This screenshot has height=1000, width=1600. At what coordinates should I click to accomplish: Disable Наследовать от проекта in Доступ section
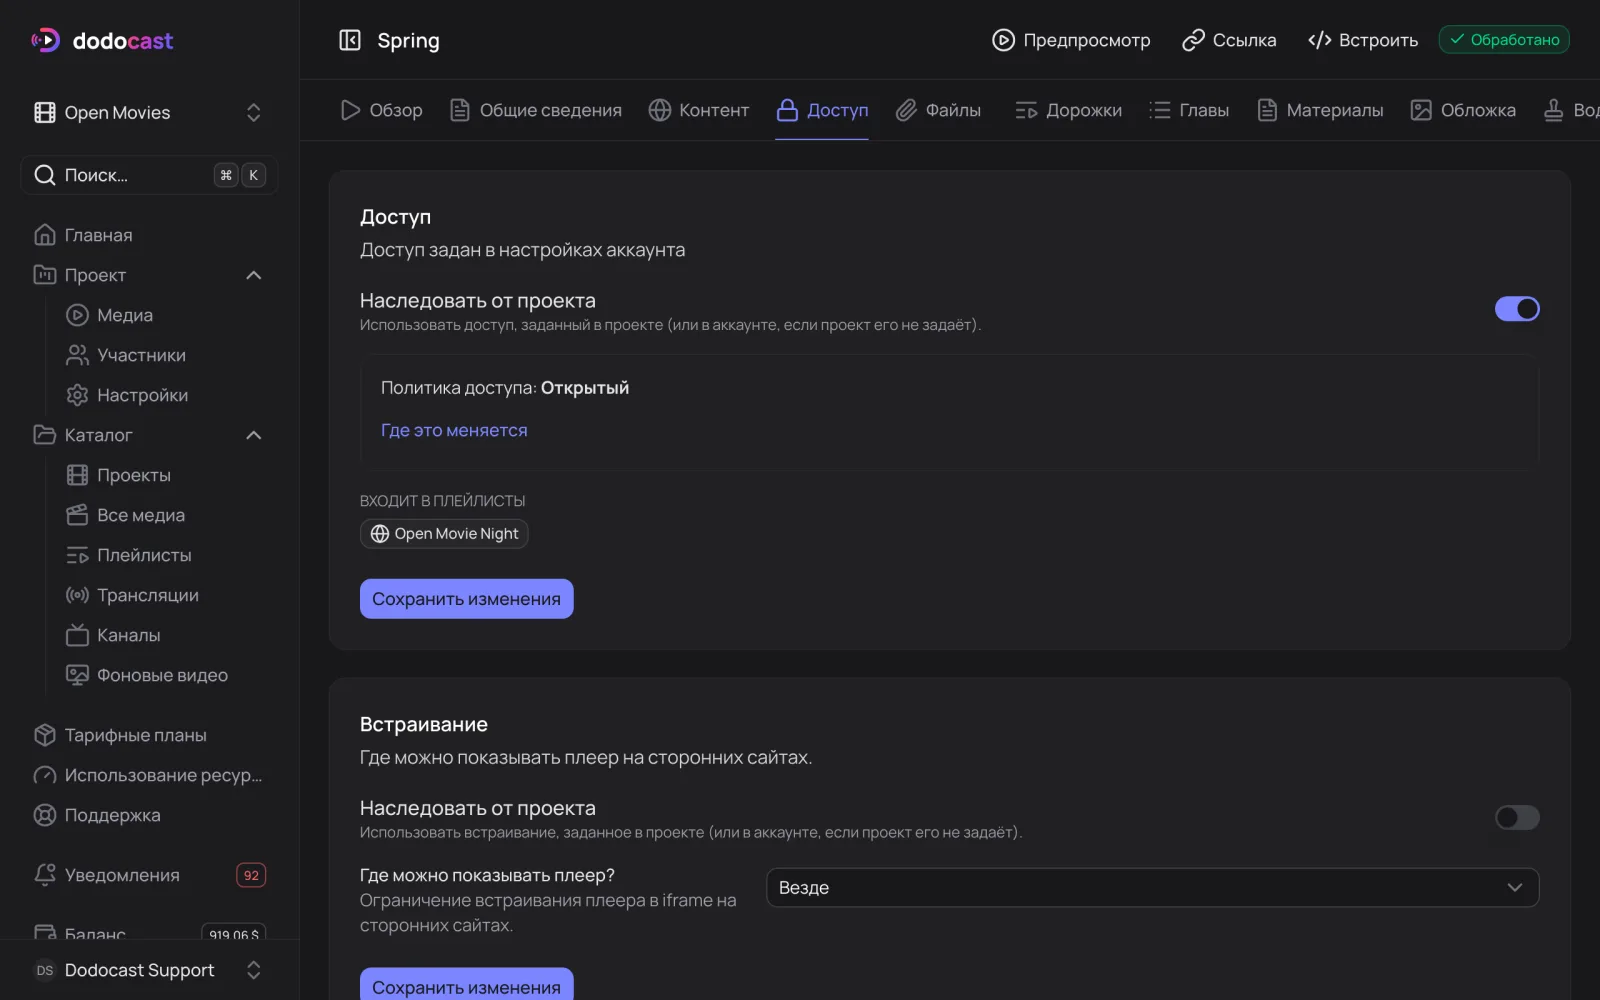[1517, 309]
